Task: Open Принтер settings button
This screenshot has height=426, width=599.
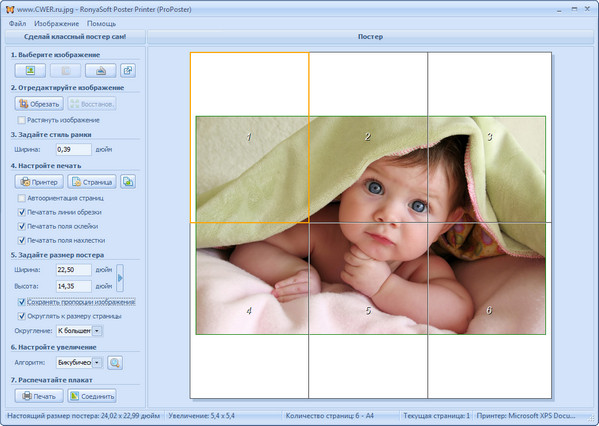Action: click(x=39, y=182)
